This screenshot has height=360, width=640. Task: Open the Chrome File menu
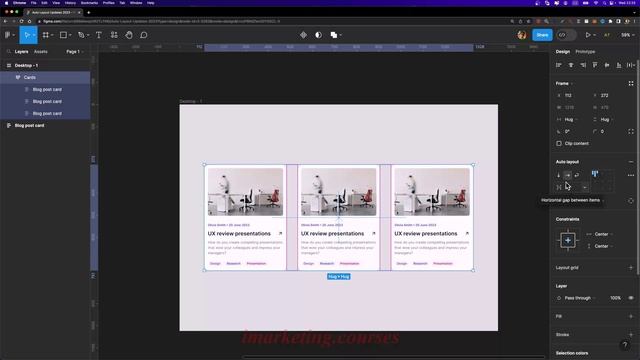(x=33, y=3)
